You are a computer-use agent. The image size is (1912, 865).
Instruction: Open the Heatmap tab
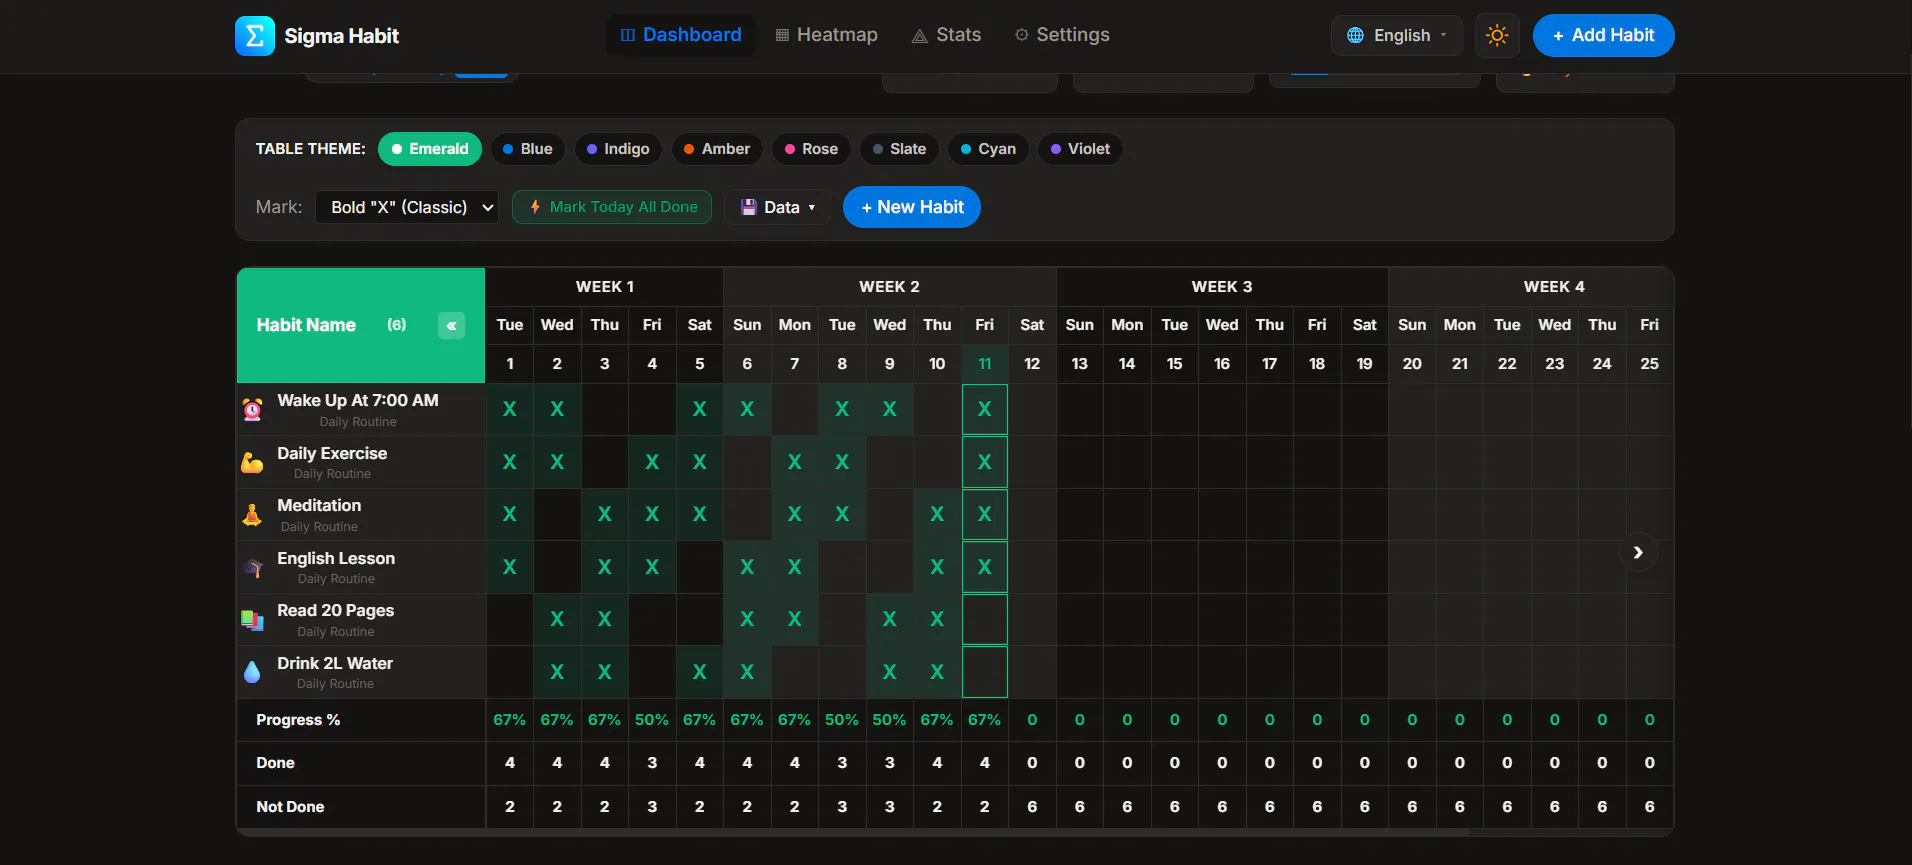coord(827,35)
